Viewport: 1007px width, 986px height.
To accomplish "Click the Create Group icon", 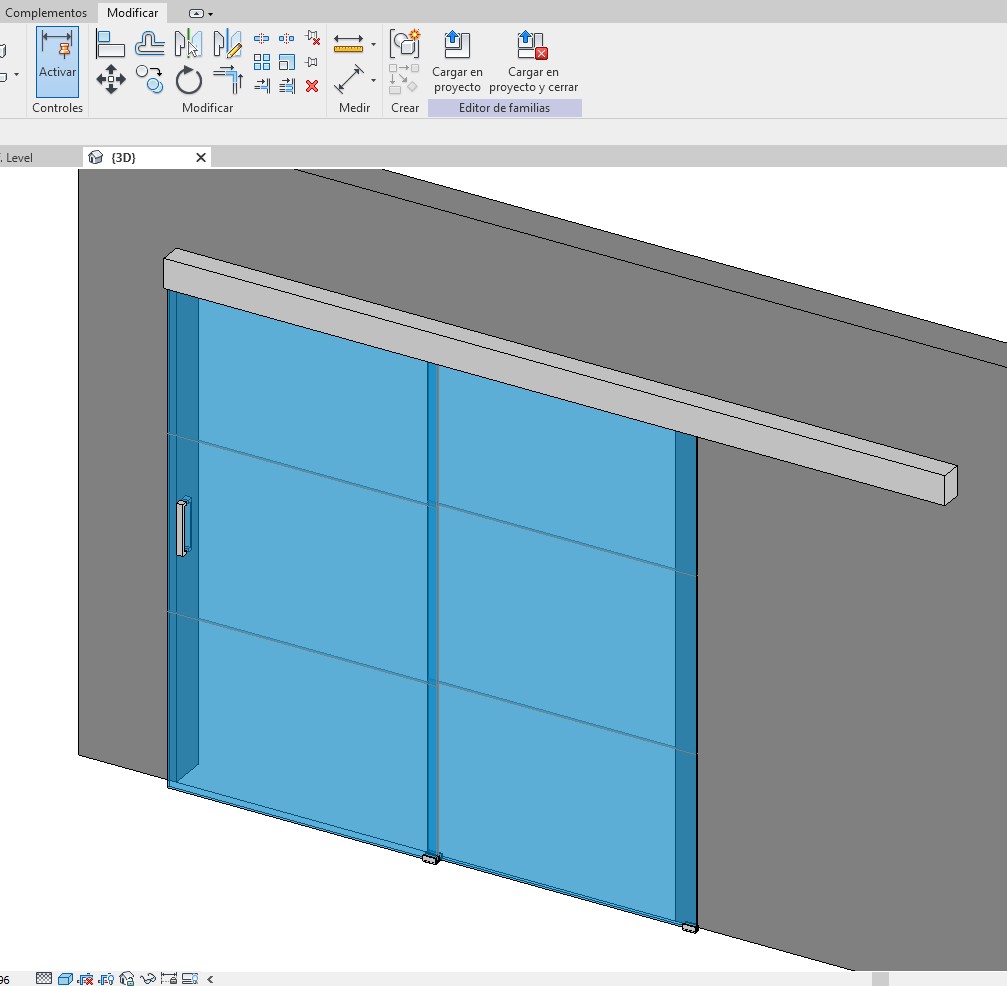I will tap(405, 43).
